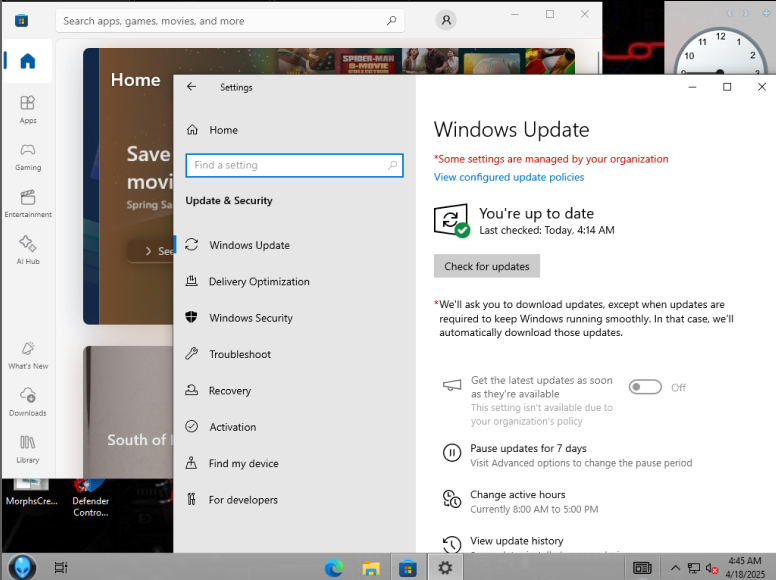The height and width of the screenshot is (580, 776).
Task: Open Entertainment section in Microsoft Store
Action: (x=28, y=203)
